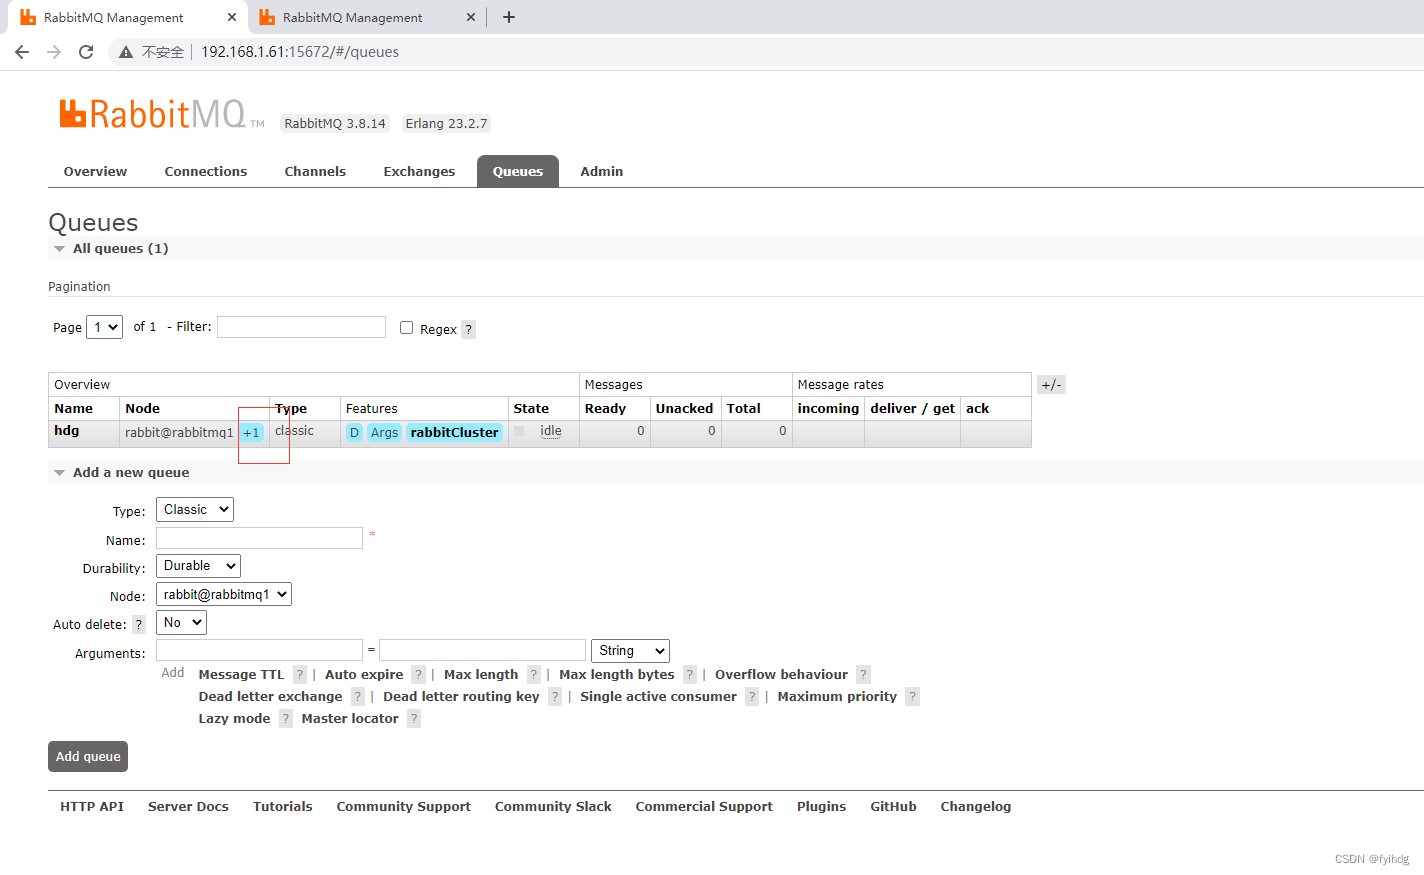Toggle the Regex filter checkbox
Image resolution: width=1424 pixels, height=875 pixels.
coord(406,327)
